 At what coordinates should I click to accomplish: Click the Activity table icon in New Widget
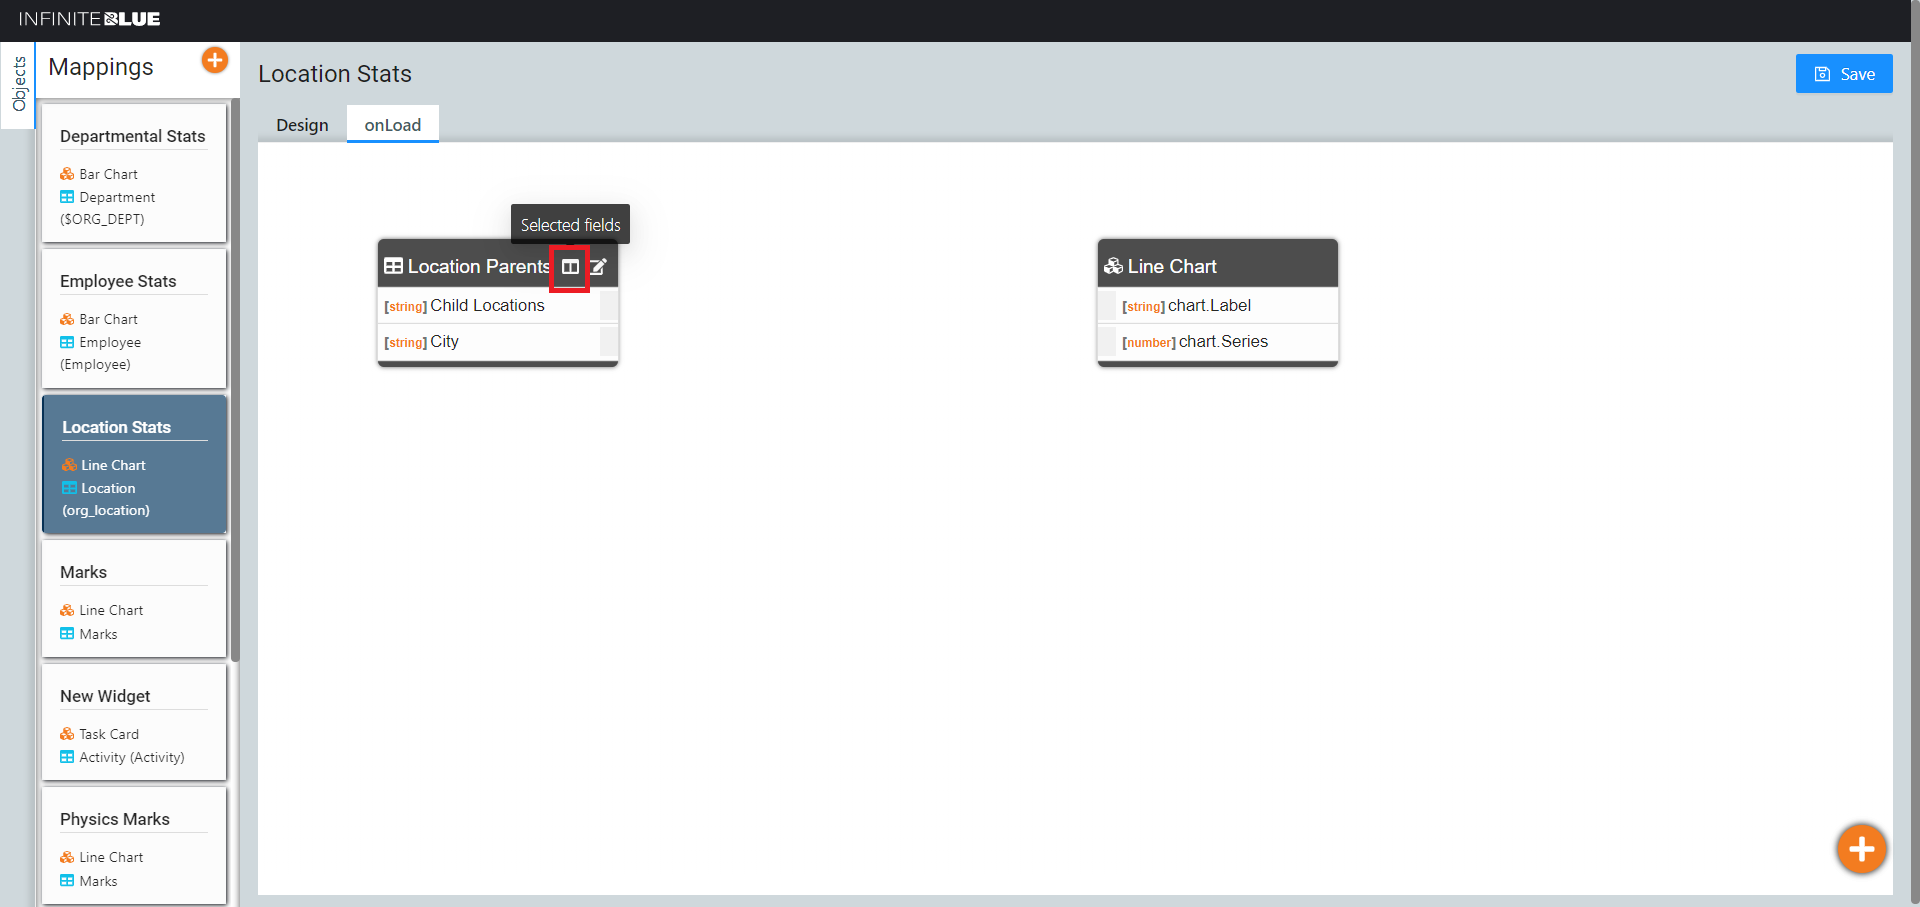pos(67,757)
